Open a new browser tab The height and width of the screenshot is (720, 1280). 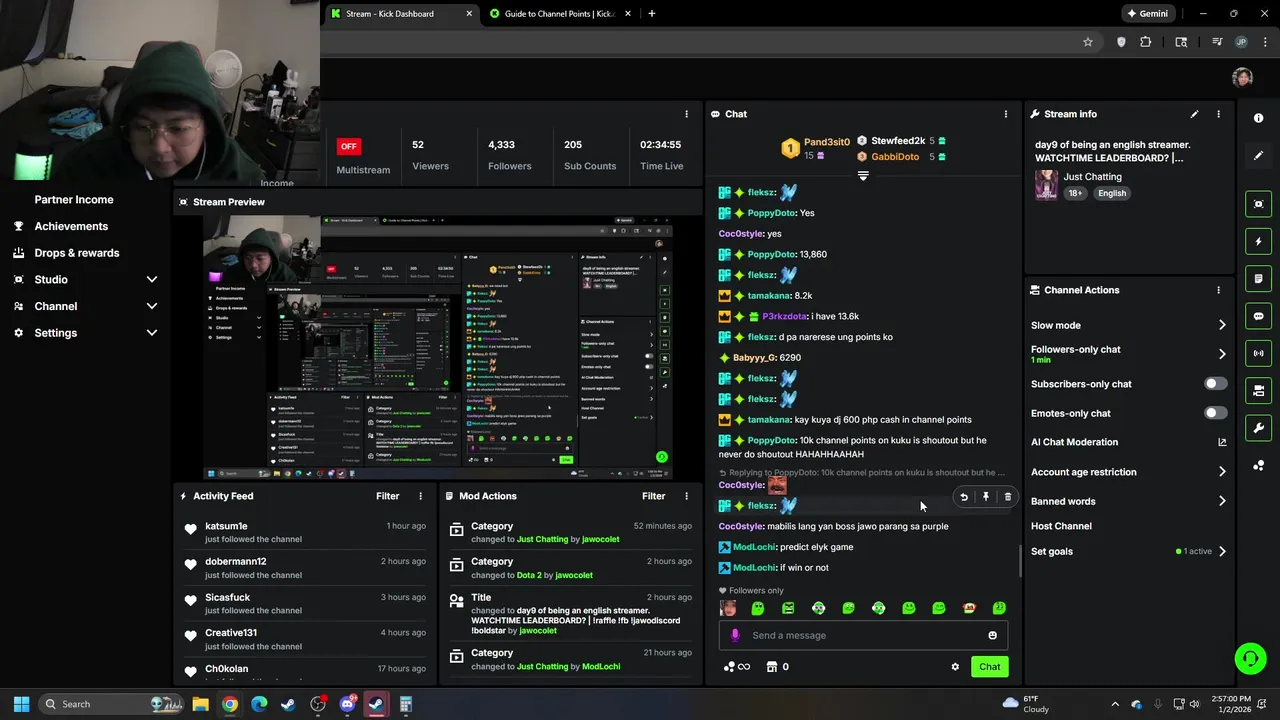[651, 14]
